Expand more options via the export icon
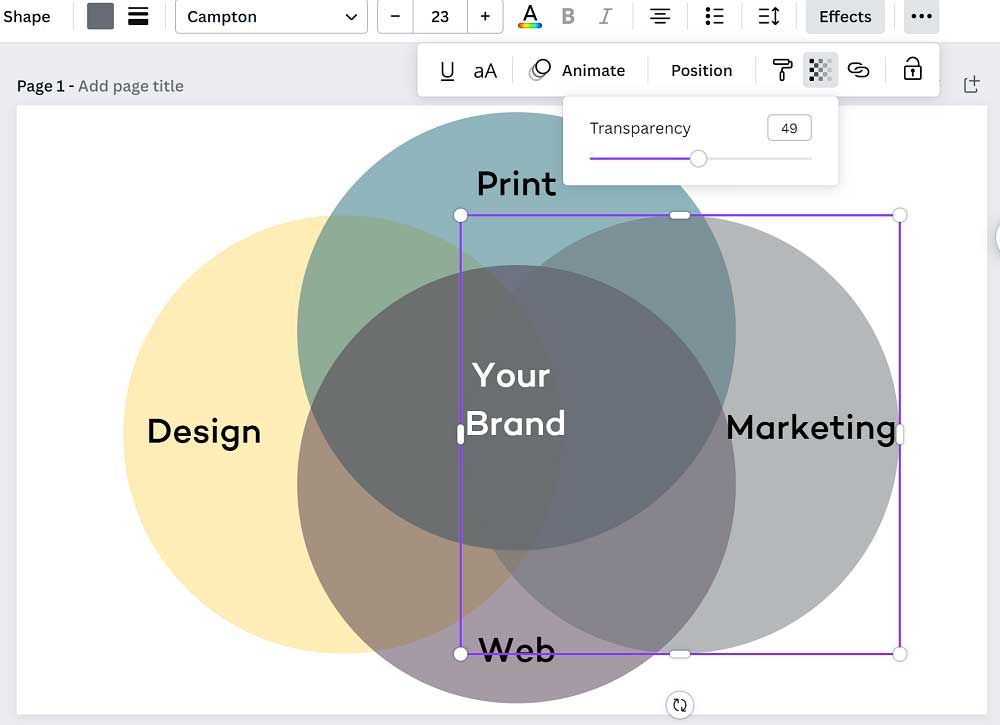1000x725 pixels. (x=971, y=85)
